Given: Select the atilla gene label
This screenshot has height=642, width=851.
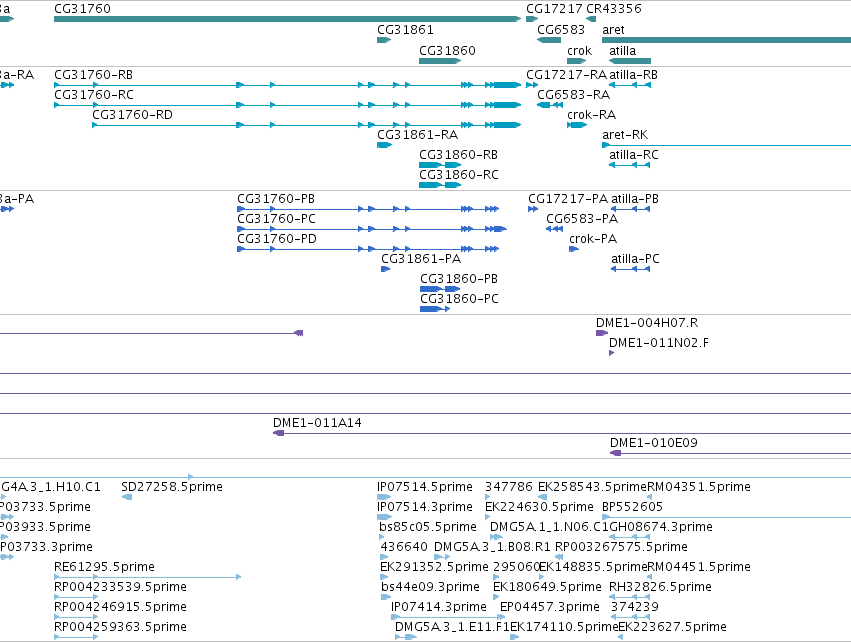Looking at the screenshot, I should 623,50.
